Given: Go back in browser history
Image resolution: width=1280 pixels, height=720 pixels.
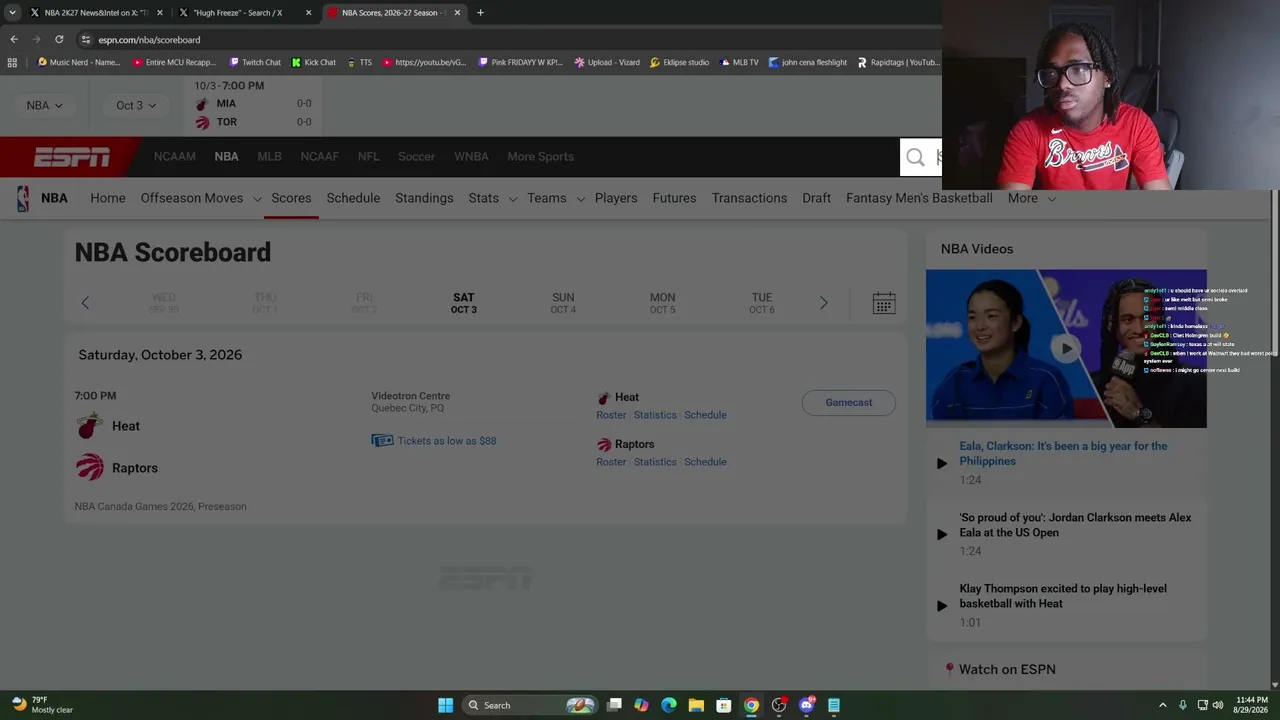Looking at the screenshot, I should click(14, 39).
